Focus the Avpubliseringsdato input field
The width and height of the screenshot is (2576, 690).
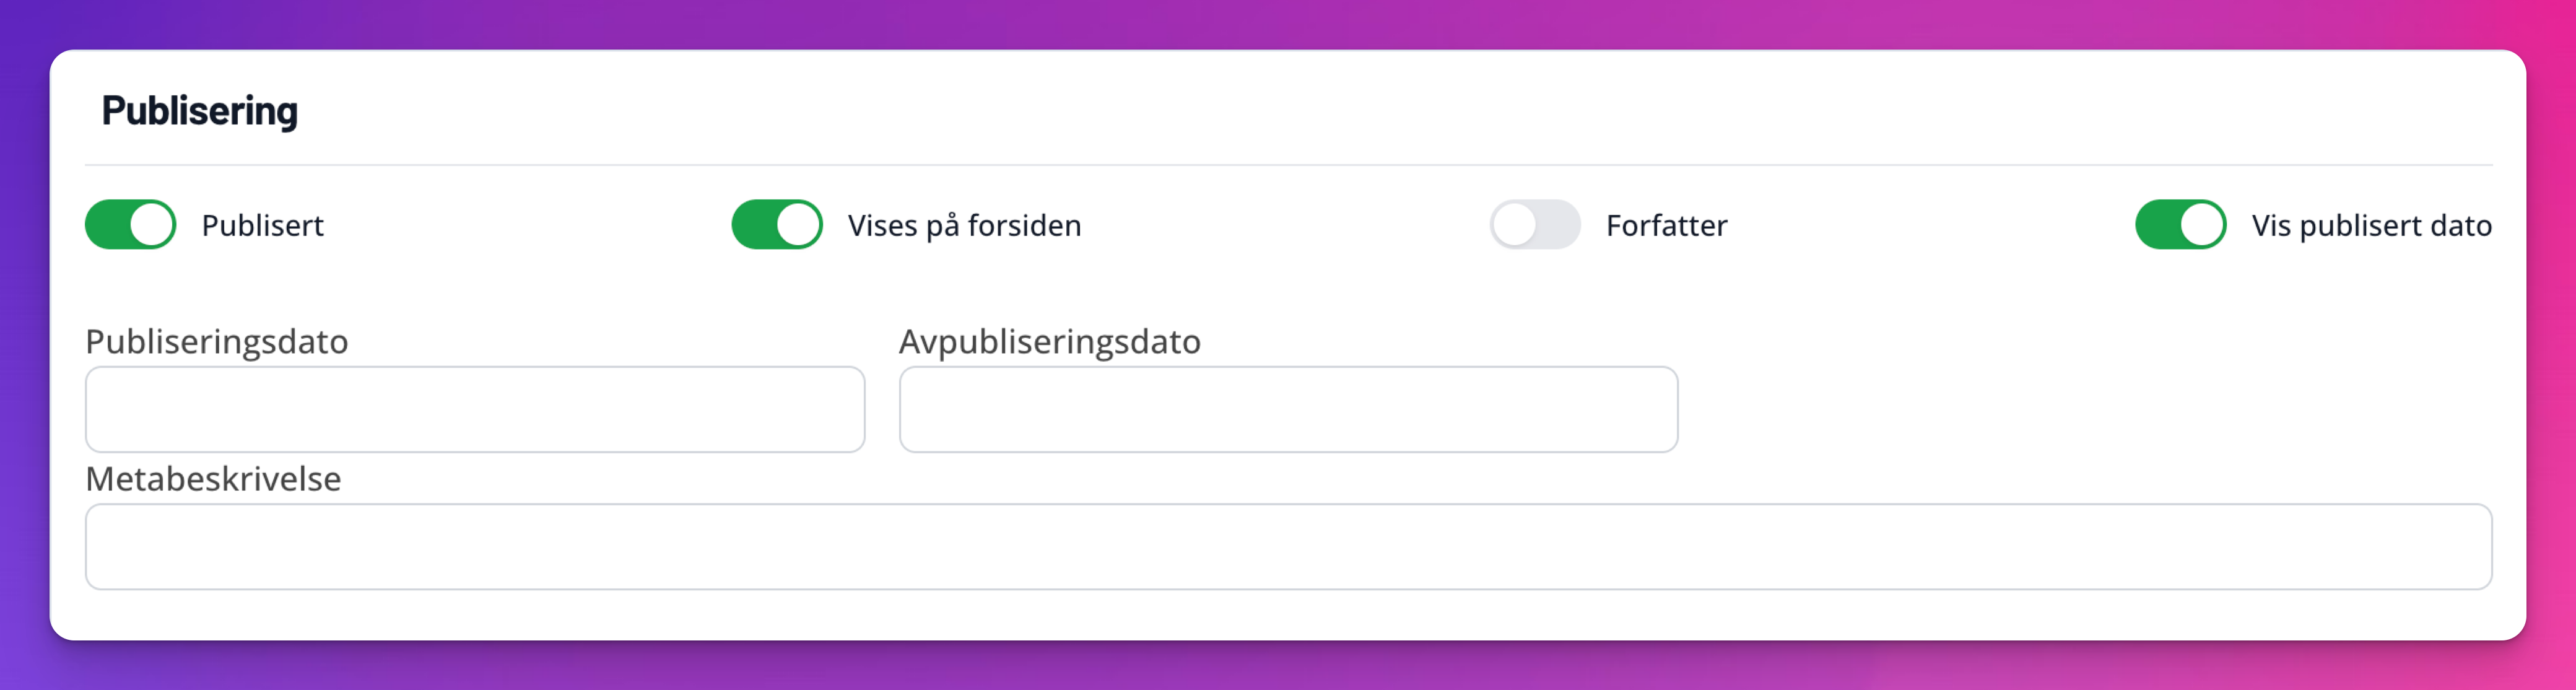(1288, 409)
